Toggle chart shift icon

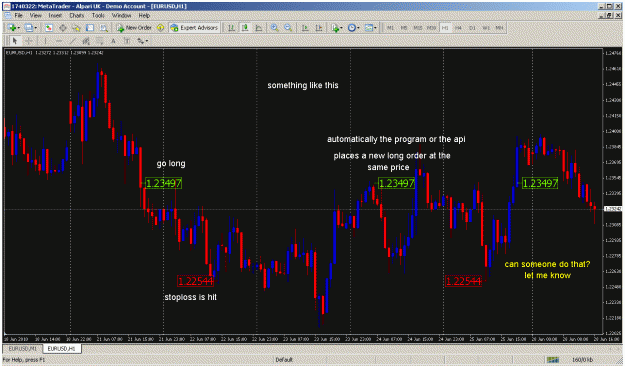click(x=318, y=28)
